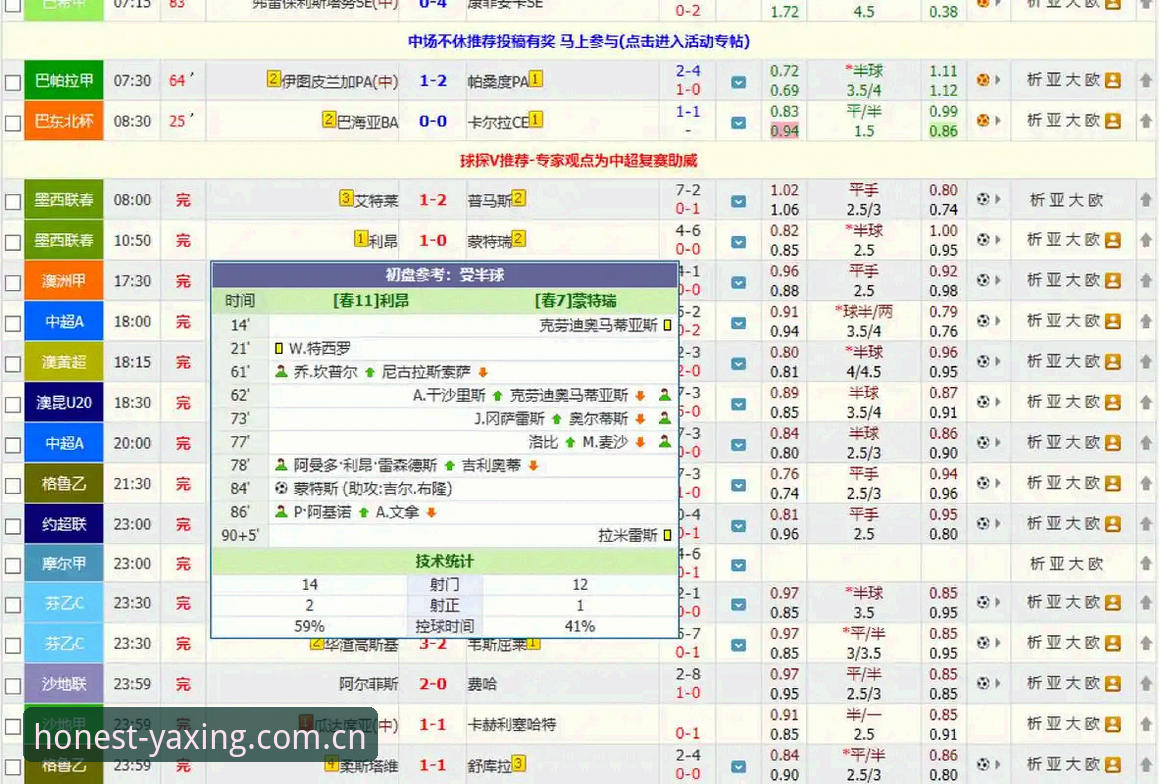The width and height of the screenshot is (1159, 784).
Task: Open 析 analysis link in 巴帕拉甲 row
Action: (x=1034, y=80)
